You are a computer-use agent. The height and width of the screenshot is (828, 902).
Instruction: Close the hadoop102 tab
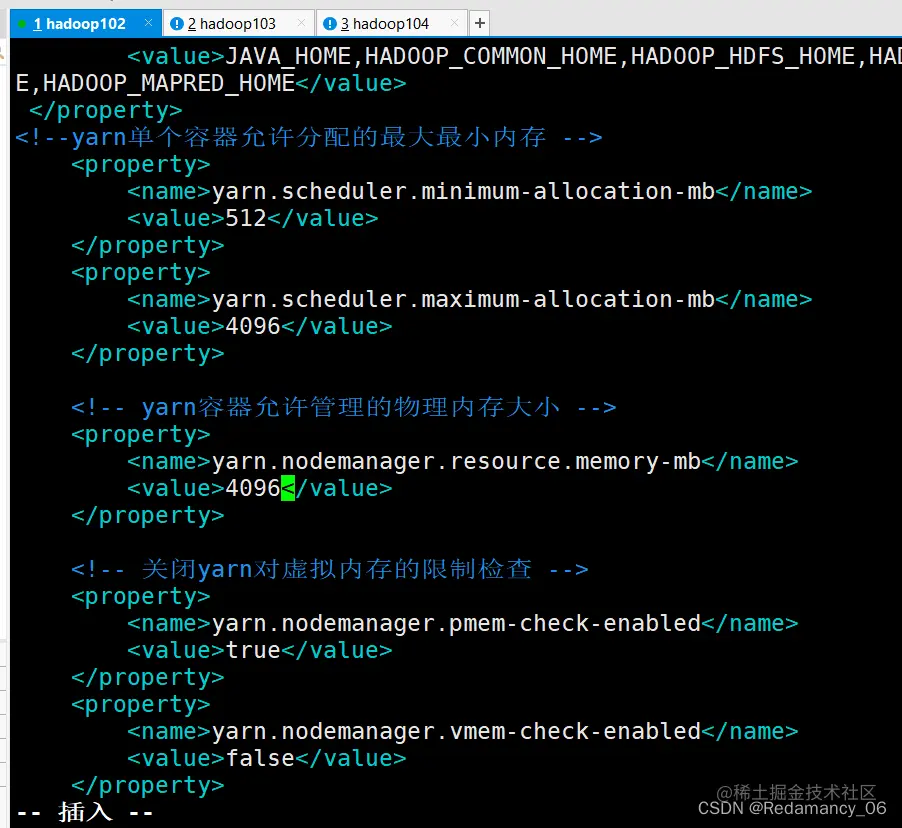(148, 23)
